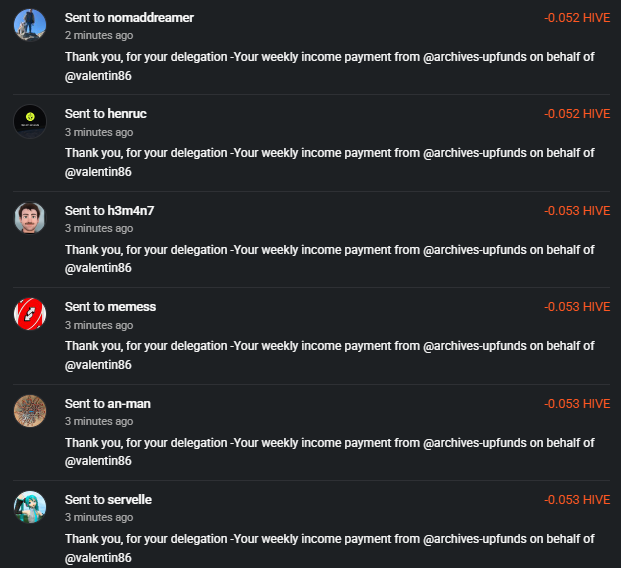Image resolution: width=621 pixels, height=568 pixels.
Task: Click the "2 minutes ago" timestamp
Action: click(99, 35)
